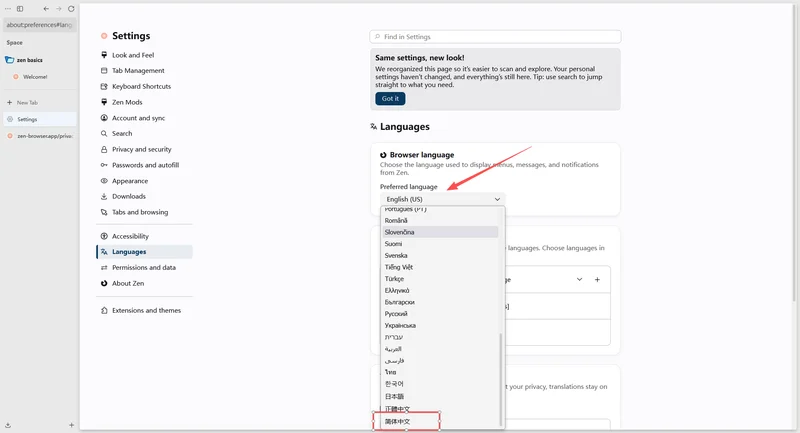Click the Appearance eye icon
800x433 pixels.
[x=104, y=181]
